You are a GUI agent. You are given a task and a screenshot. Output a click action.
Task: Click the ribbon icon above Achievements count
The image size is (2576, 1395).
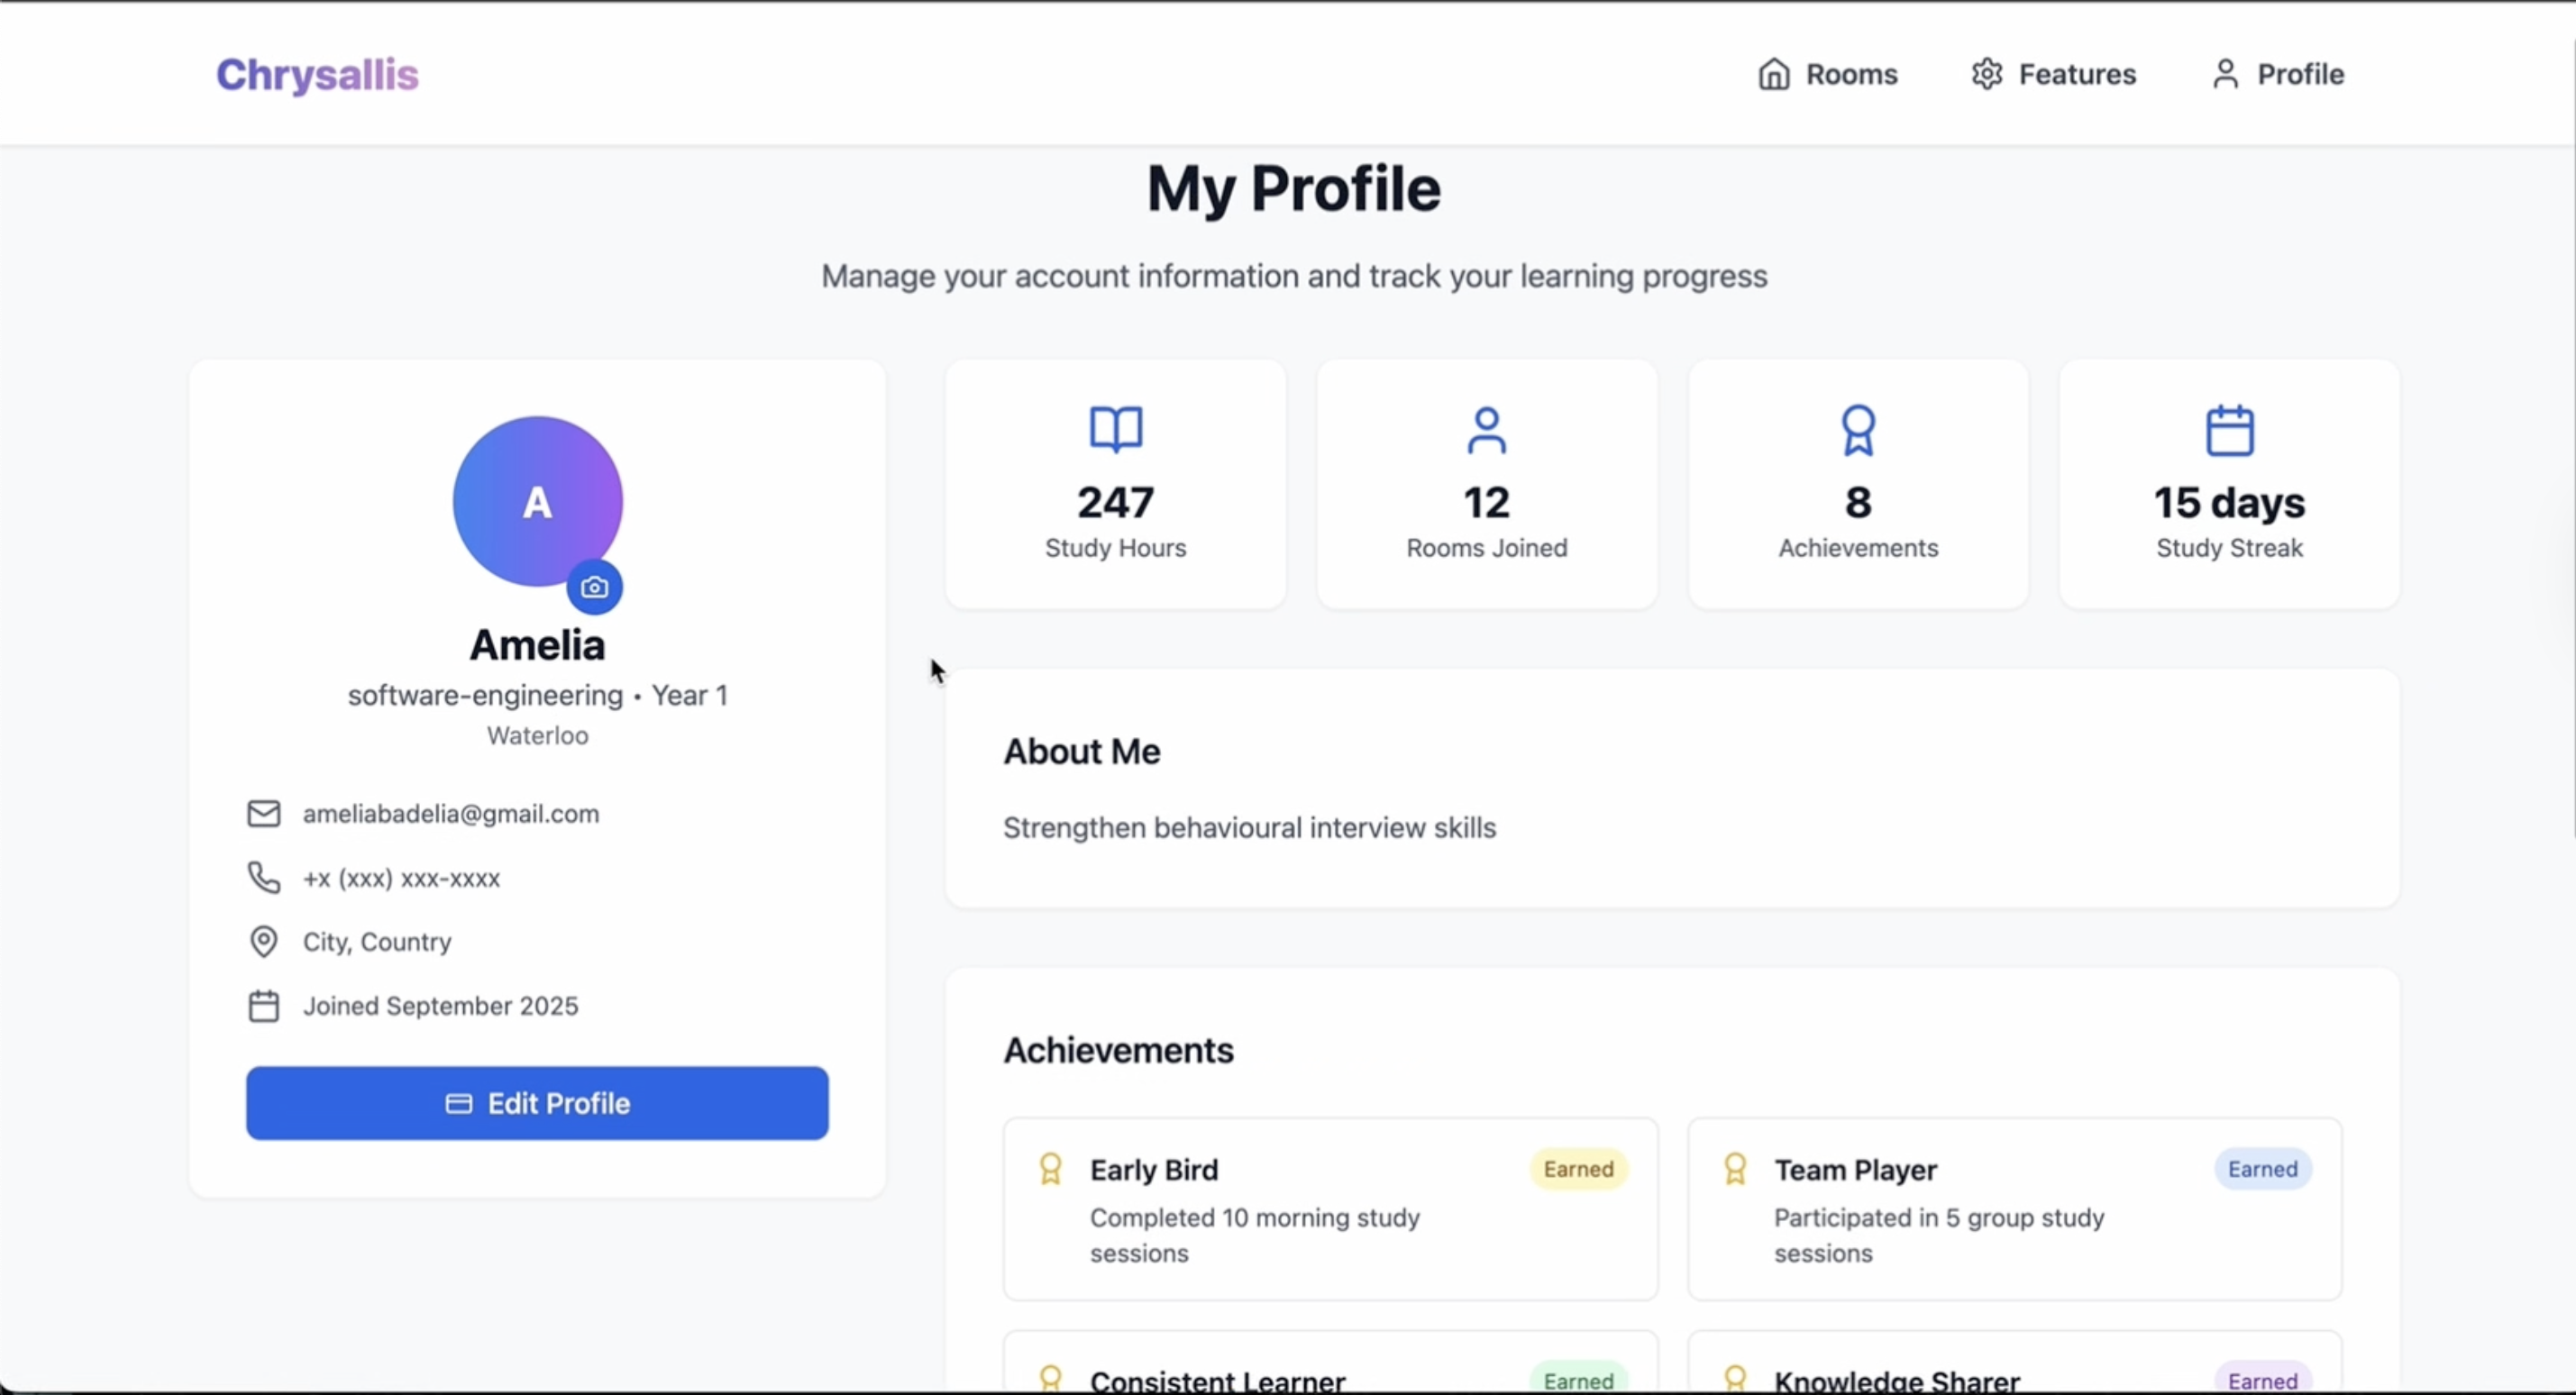coord(1858,430)
